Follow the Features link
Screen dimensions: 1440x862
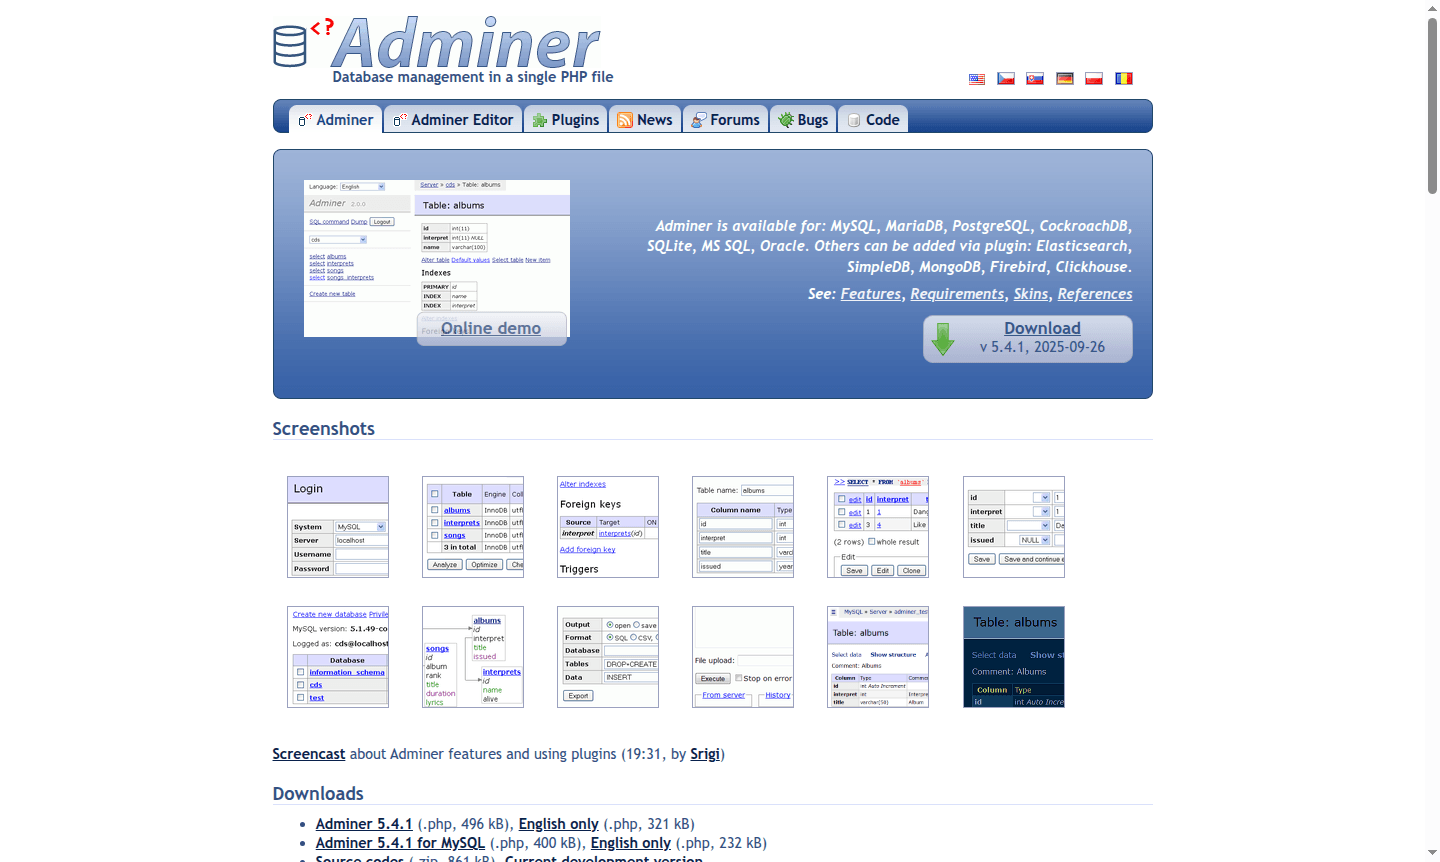pos(870,293)
